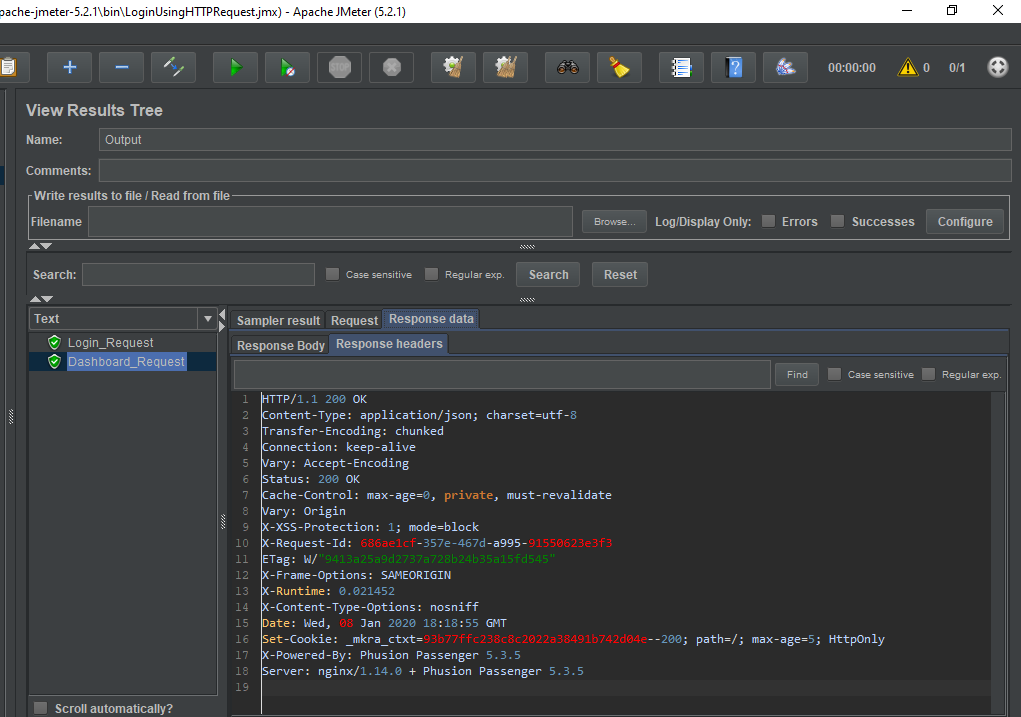Viewport: 1021px width, 717px height.
Task: Switch to the Response Body tab
Action: [x=280, y=345]
